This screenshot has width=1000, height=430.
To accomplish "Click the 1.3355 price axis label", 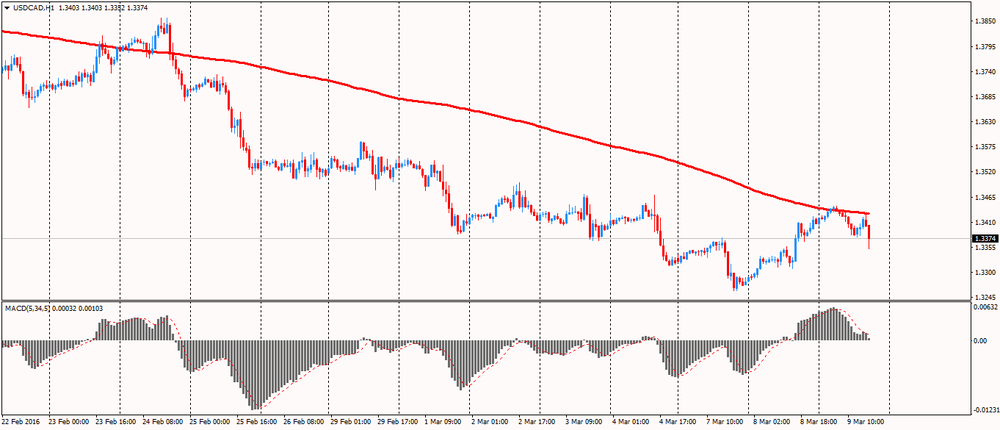I will pos(986,248).
